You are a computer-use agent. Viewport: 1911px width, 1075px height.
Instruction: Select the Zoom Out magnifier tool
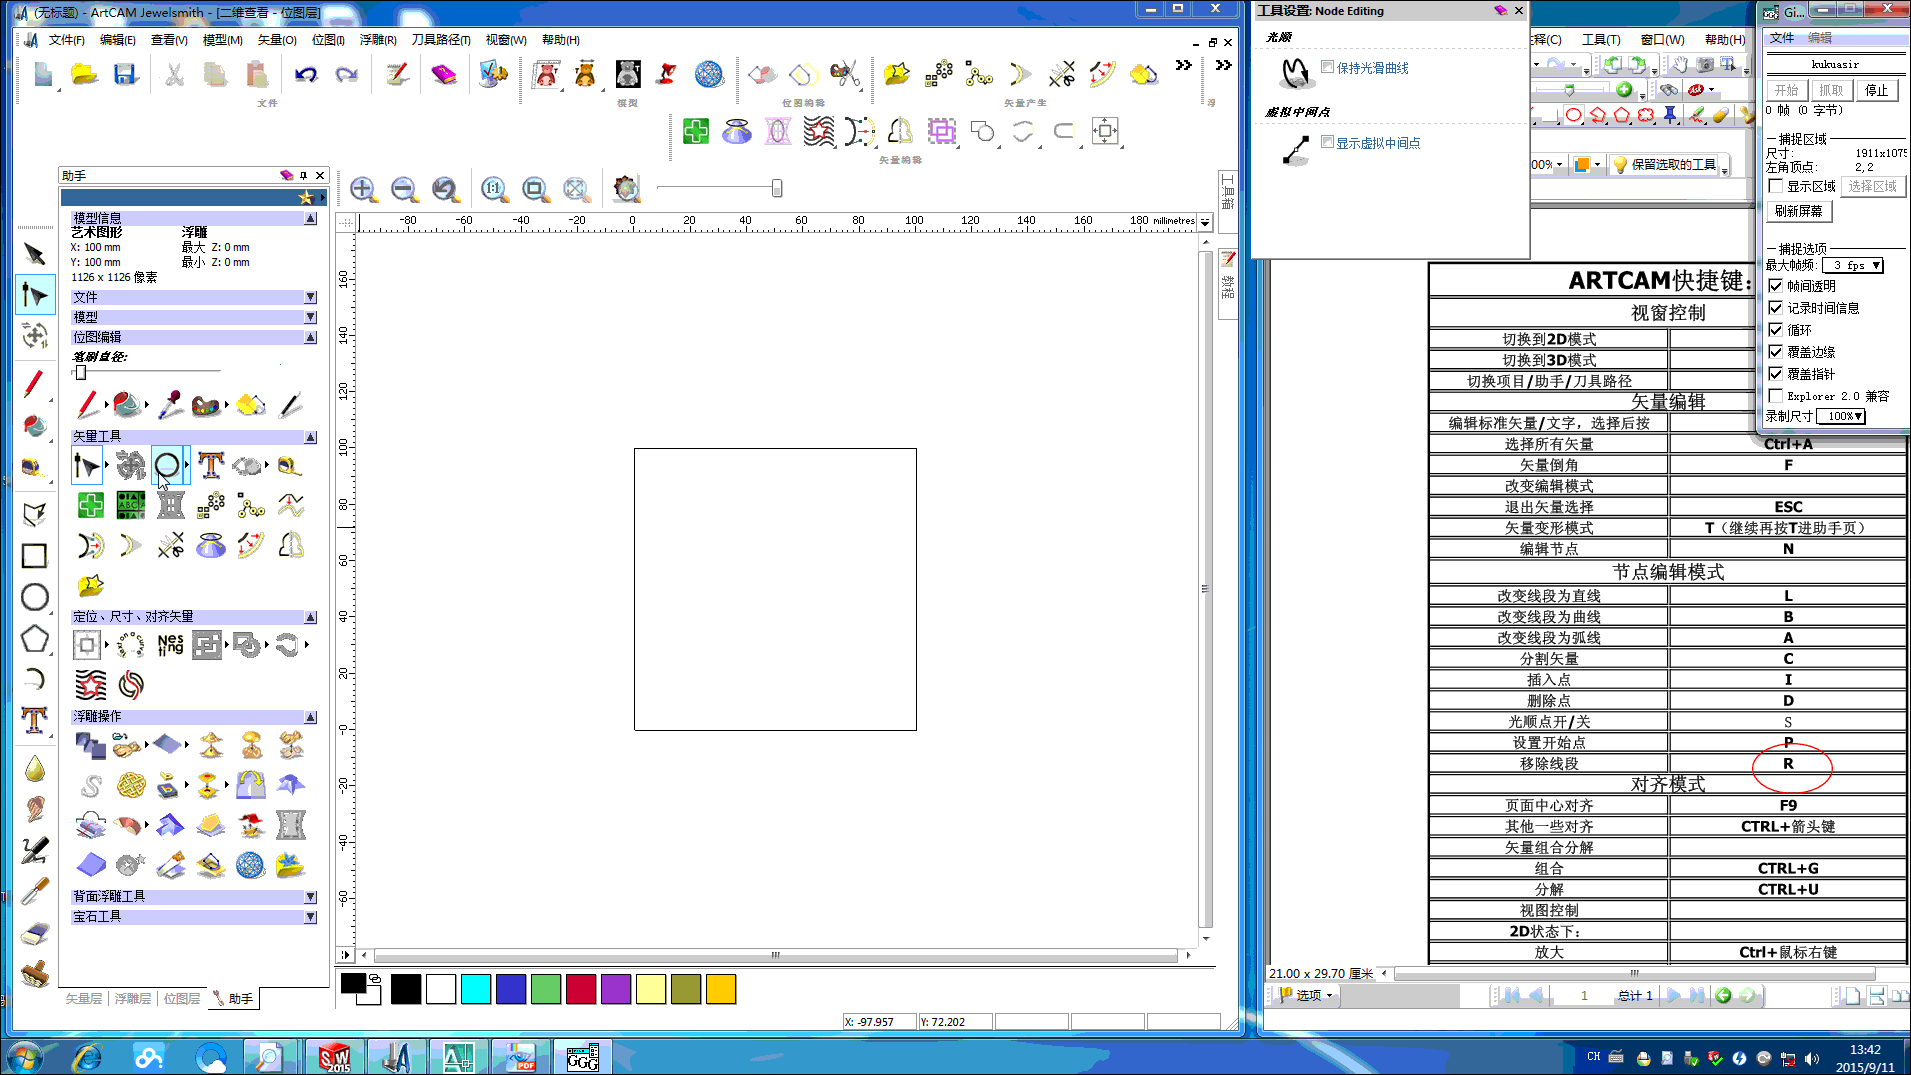tap(404, 189)
